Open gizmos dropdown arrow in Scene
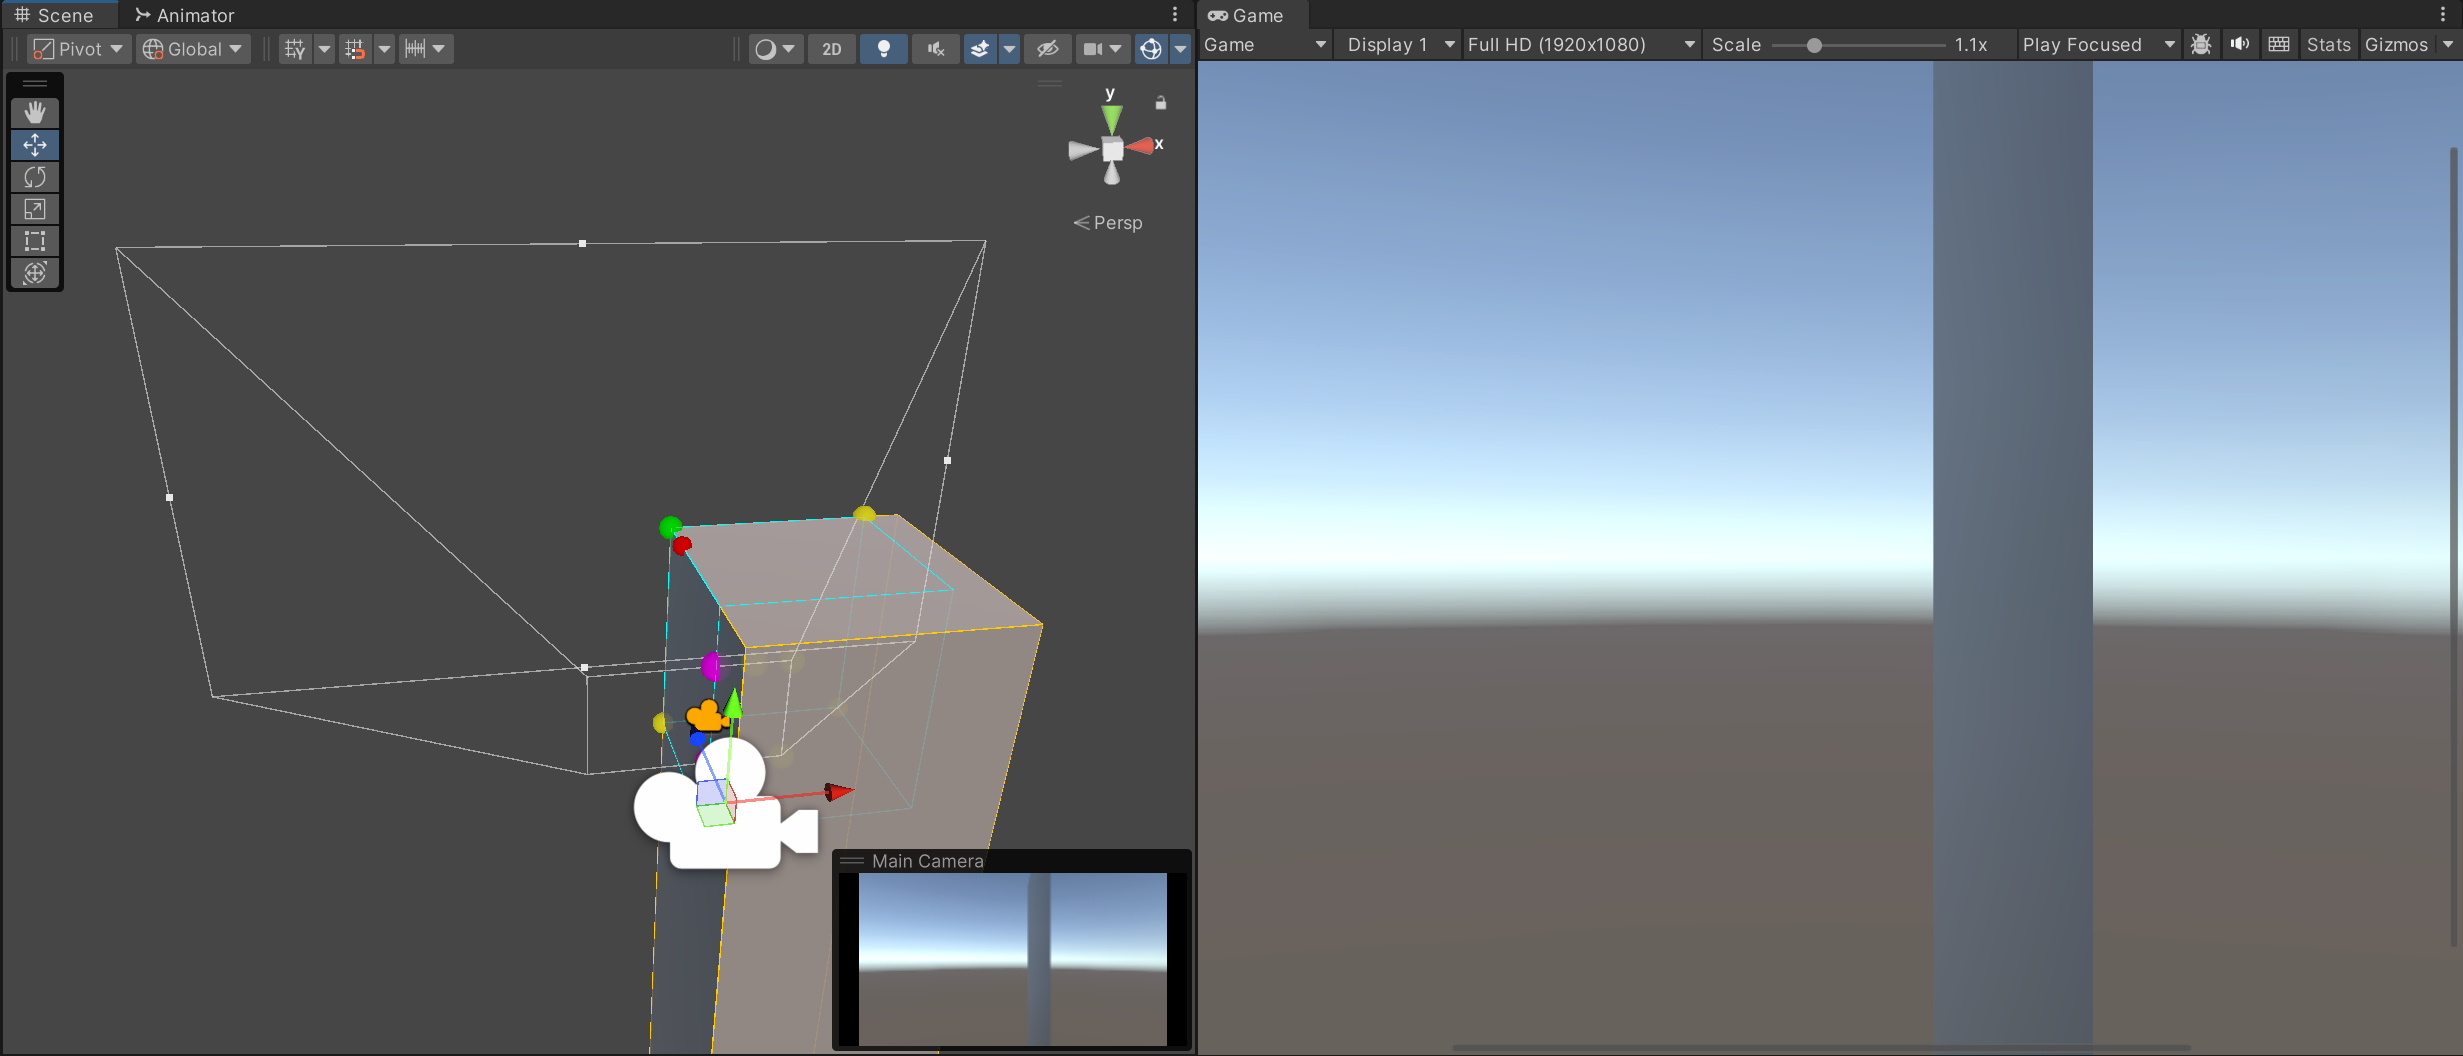2463x1056 pixels. (1180, 49)
